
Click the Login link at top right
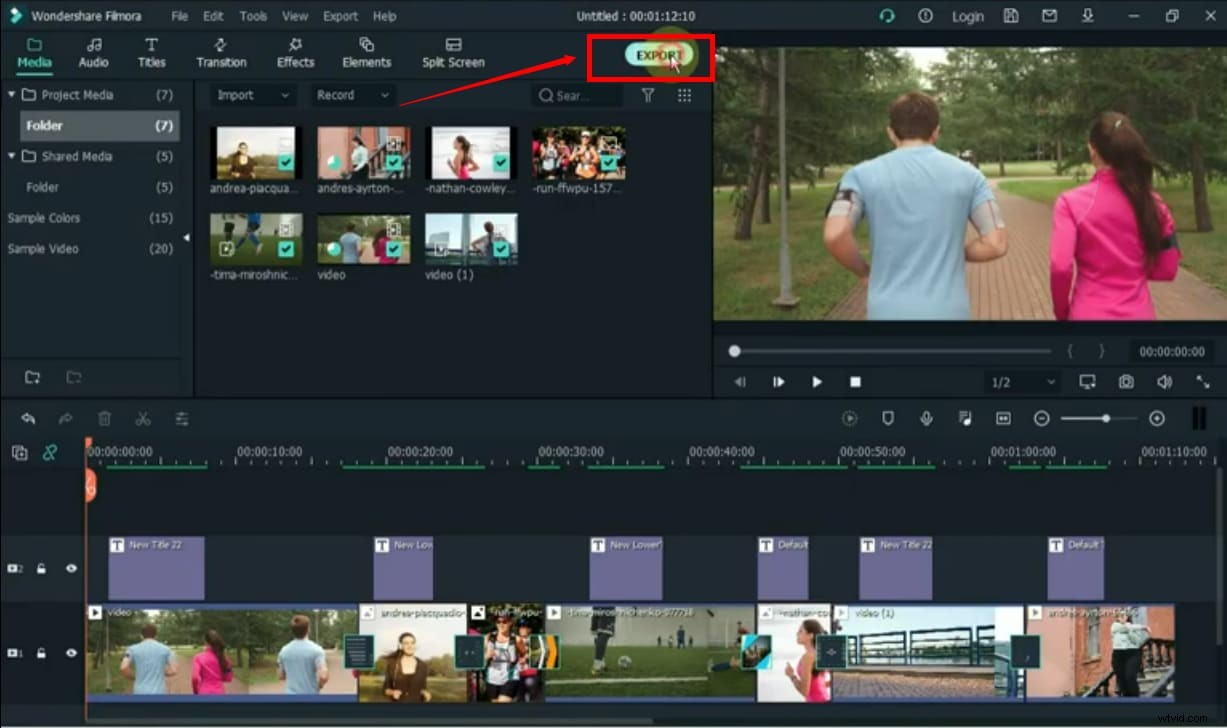click(x=967, y=16)
